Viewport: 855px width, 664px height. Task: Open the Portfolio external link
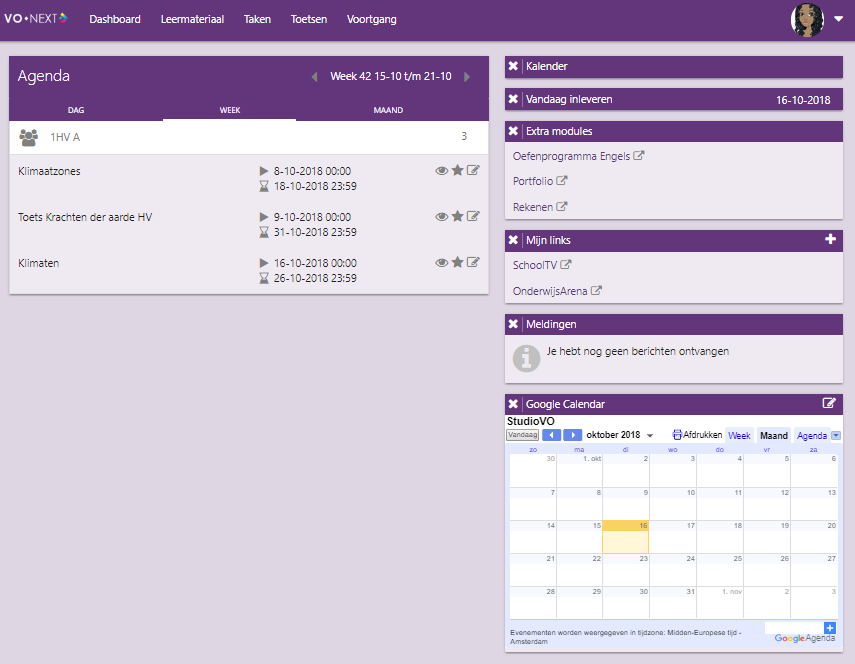pyautogui.click(x=540, y=181)
